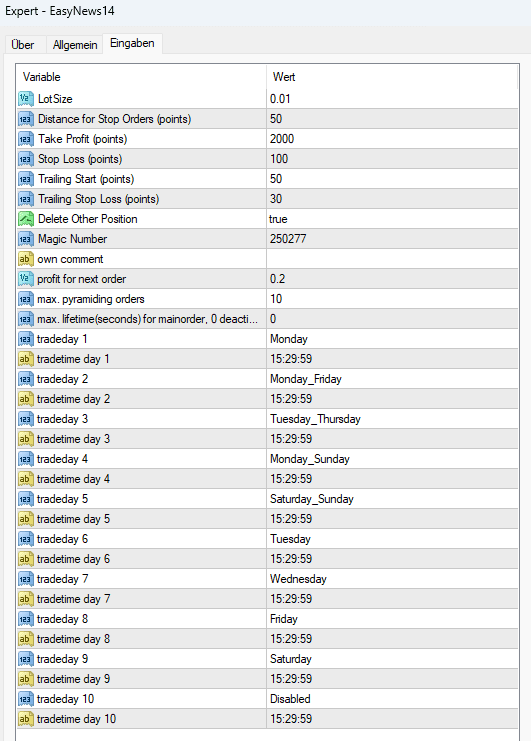This screenshot has width=531, height=741.
Task: Click the profit for next order icon
Action: coord(26,279)
